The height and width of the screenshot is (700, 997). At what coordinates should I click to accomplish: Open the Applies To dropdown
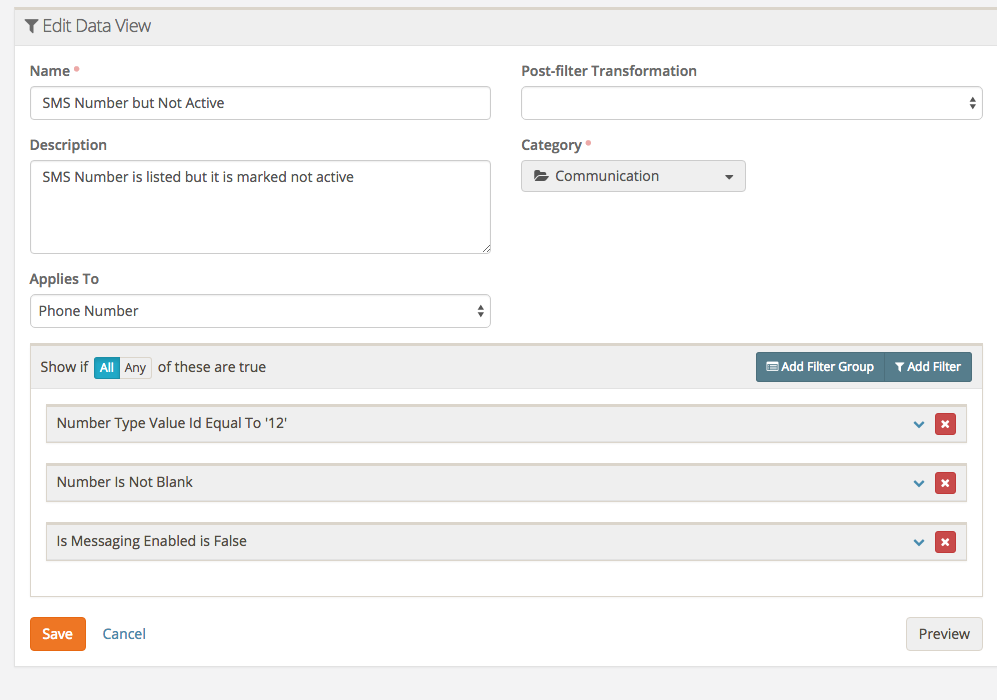pyautogui.click(x=260, y=311)
